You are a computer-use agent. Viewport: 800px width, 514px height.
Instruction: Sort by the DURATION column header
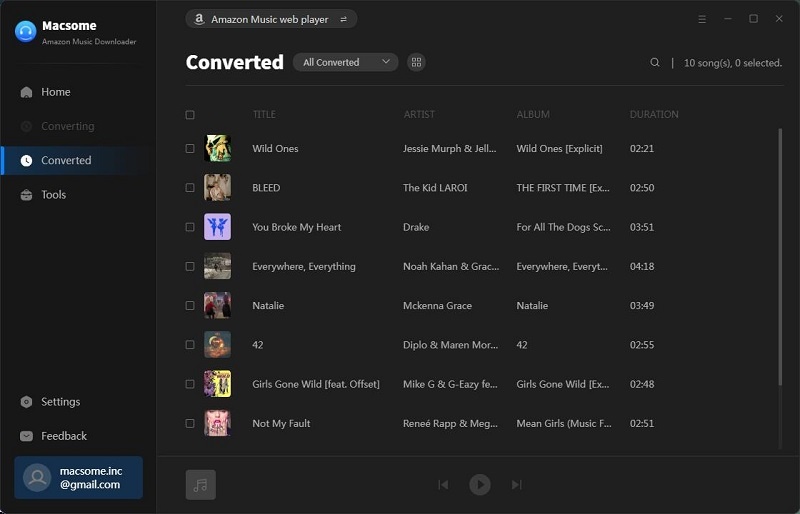654,114
